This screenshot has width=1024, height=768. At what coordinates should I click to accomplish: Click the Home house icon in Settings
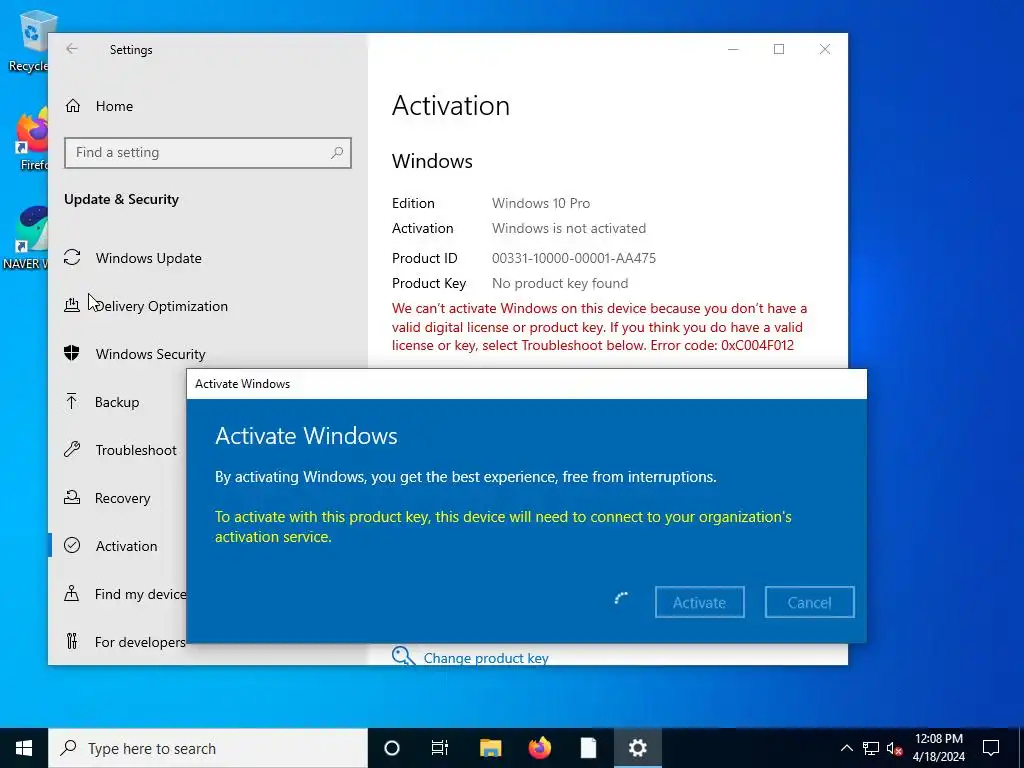click(72, 106)
